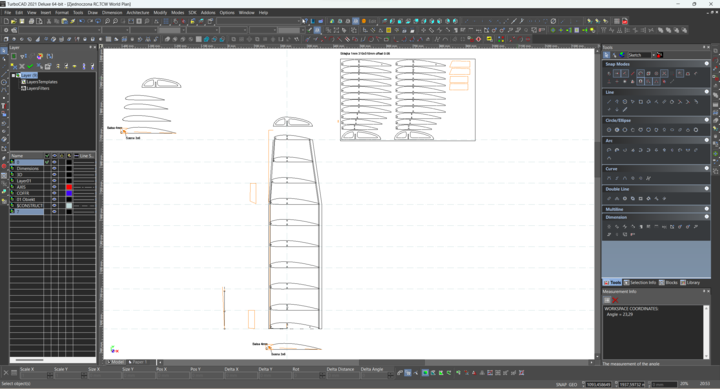Open the Draw menu
The height and width of the screenshot is (389, 720).
point(92,12)
